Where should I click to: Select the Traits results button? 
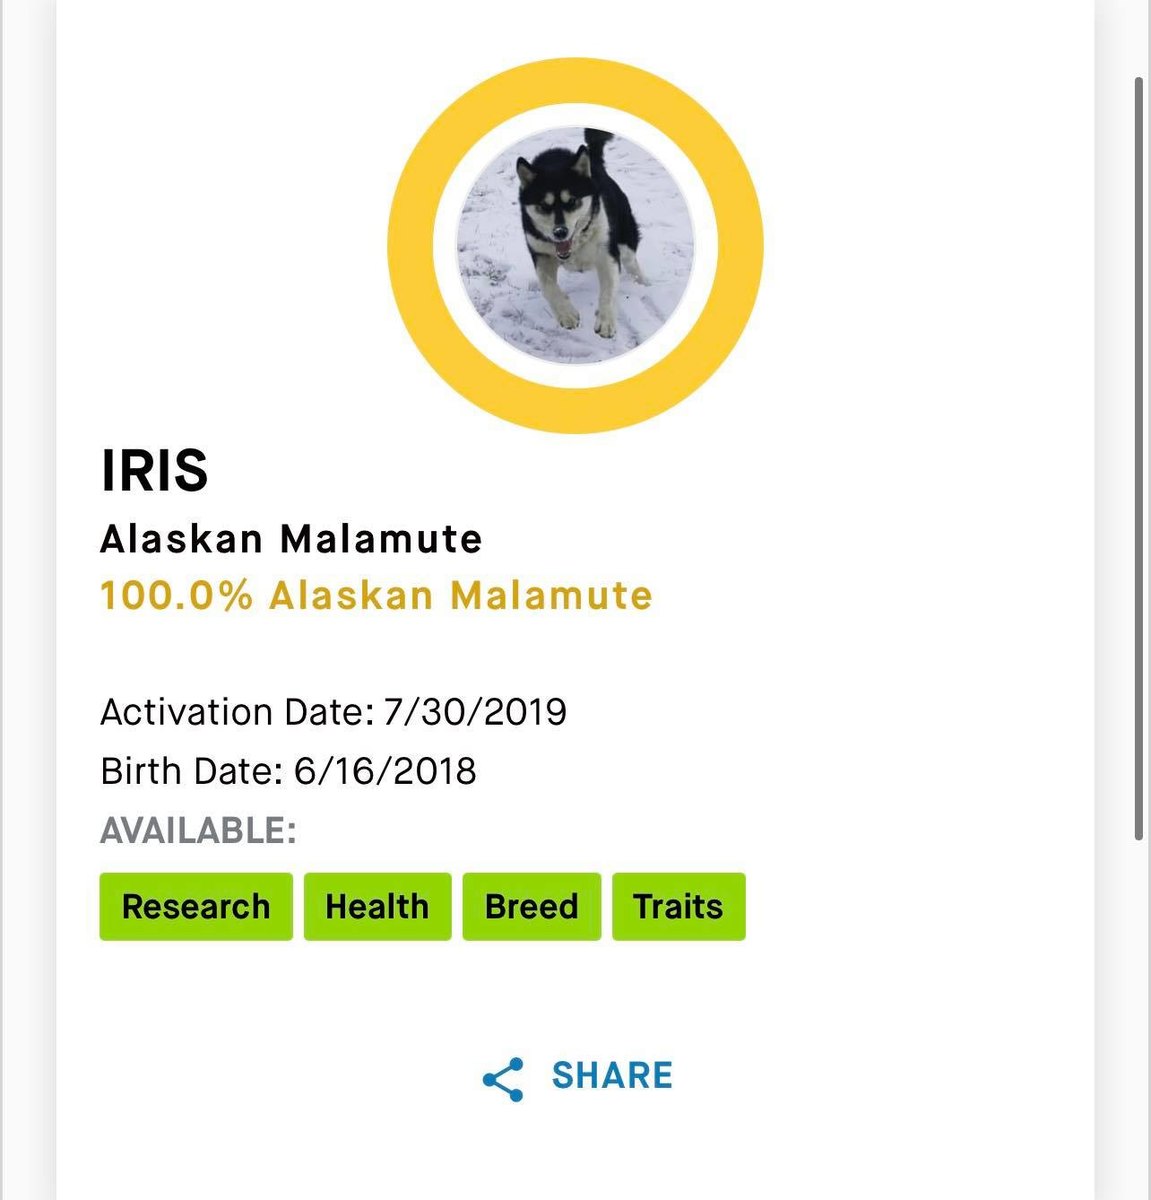click(678, 906)
